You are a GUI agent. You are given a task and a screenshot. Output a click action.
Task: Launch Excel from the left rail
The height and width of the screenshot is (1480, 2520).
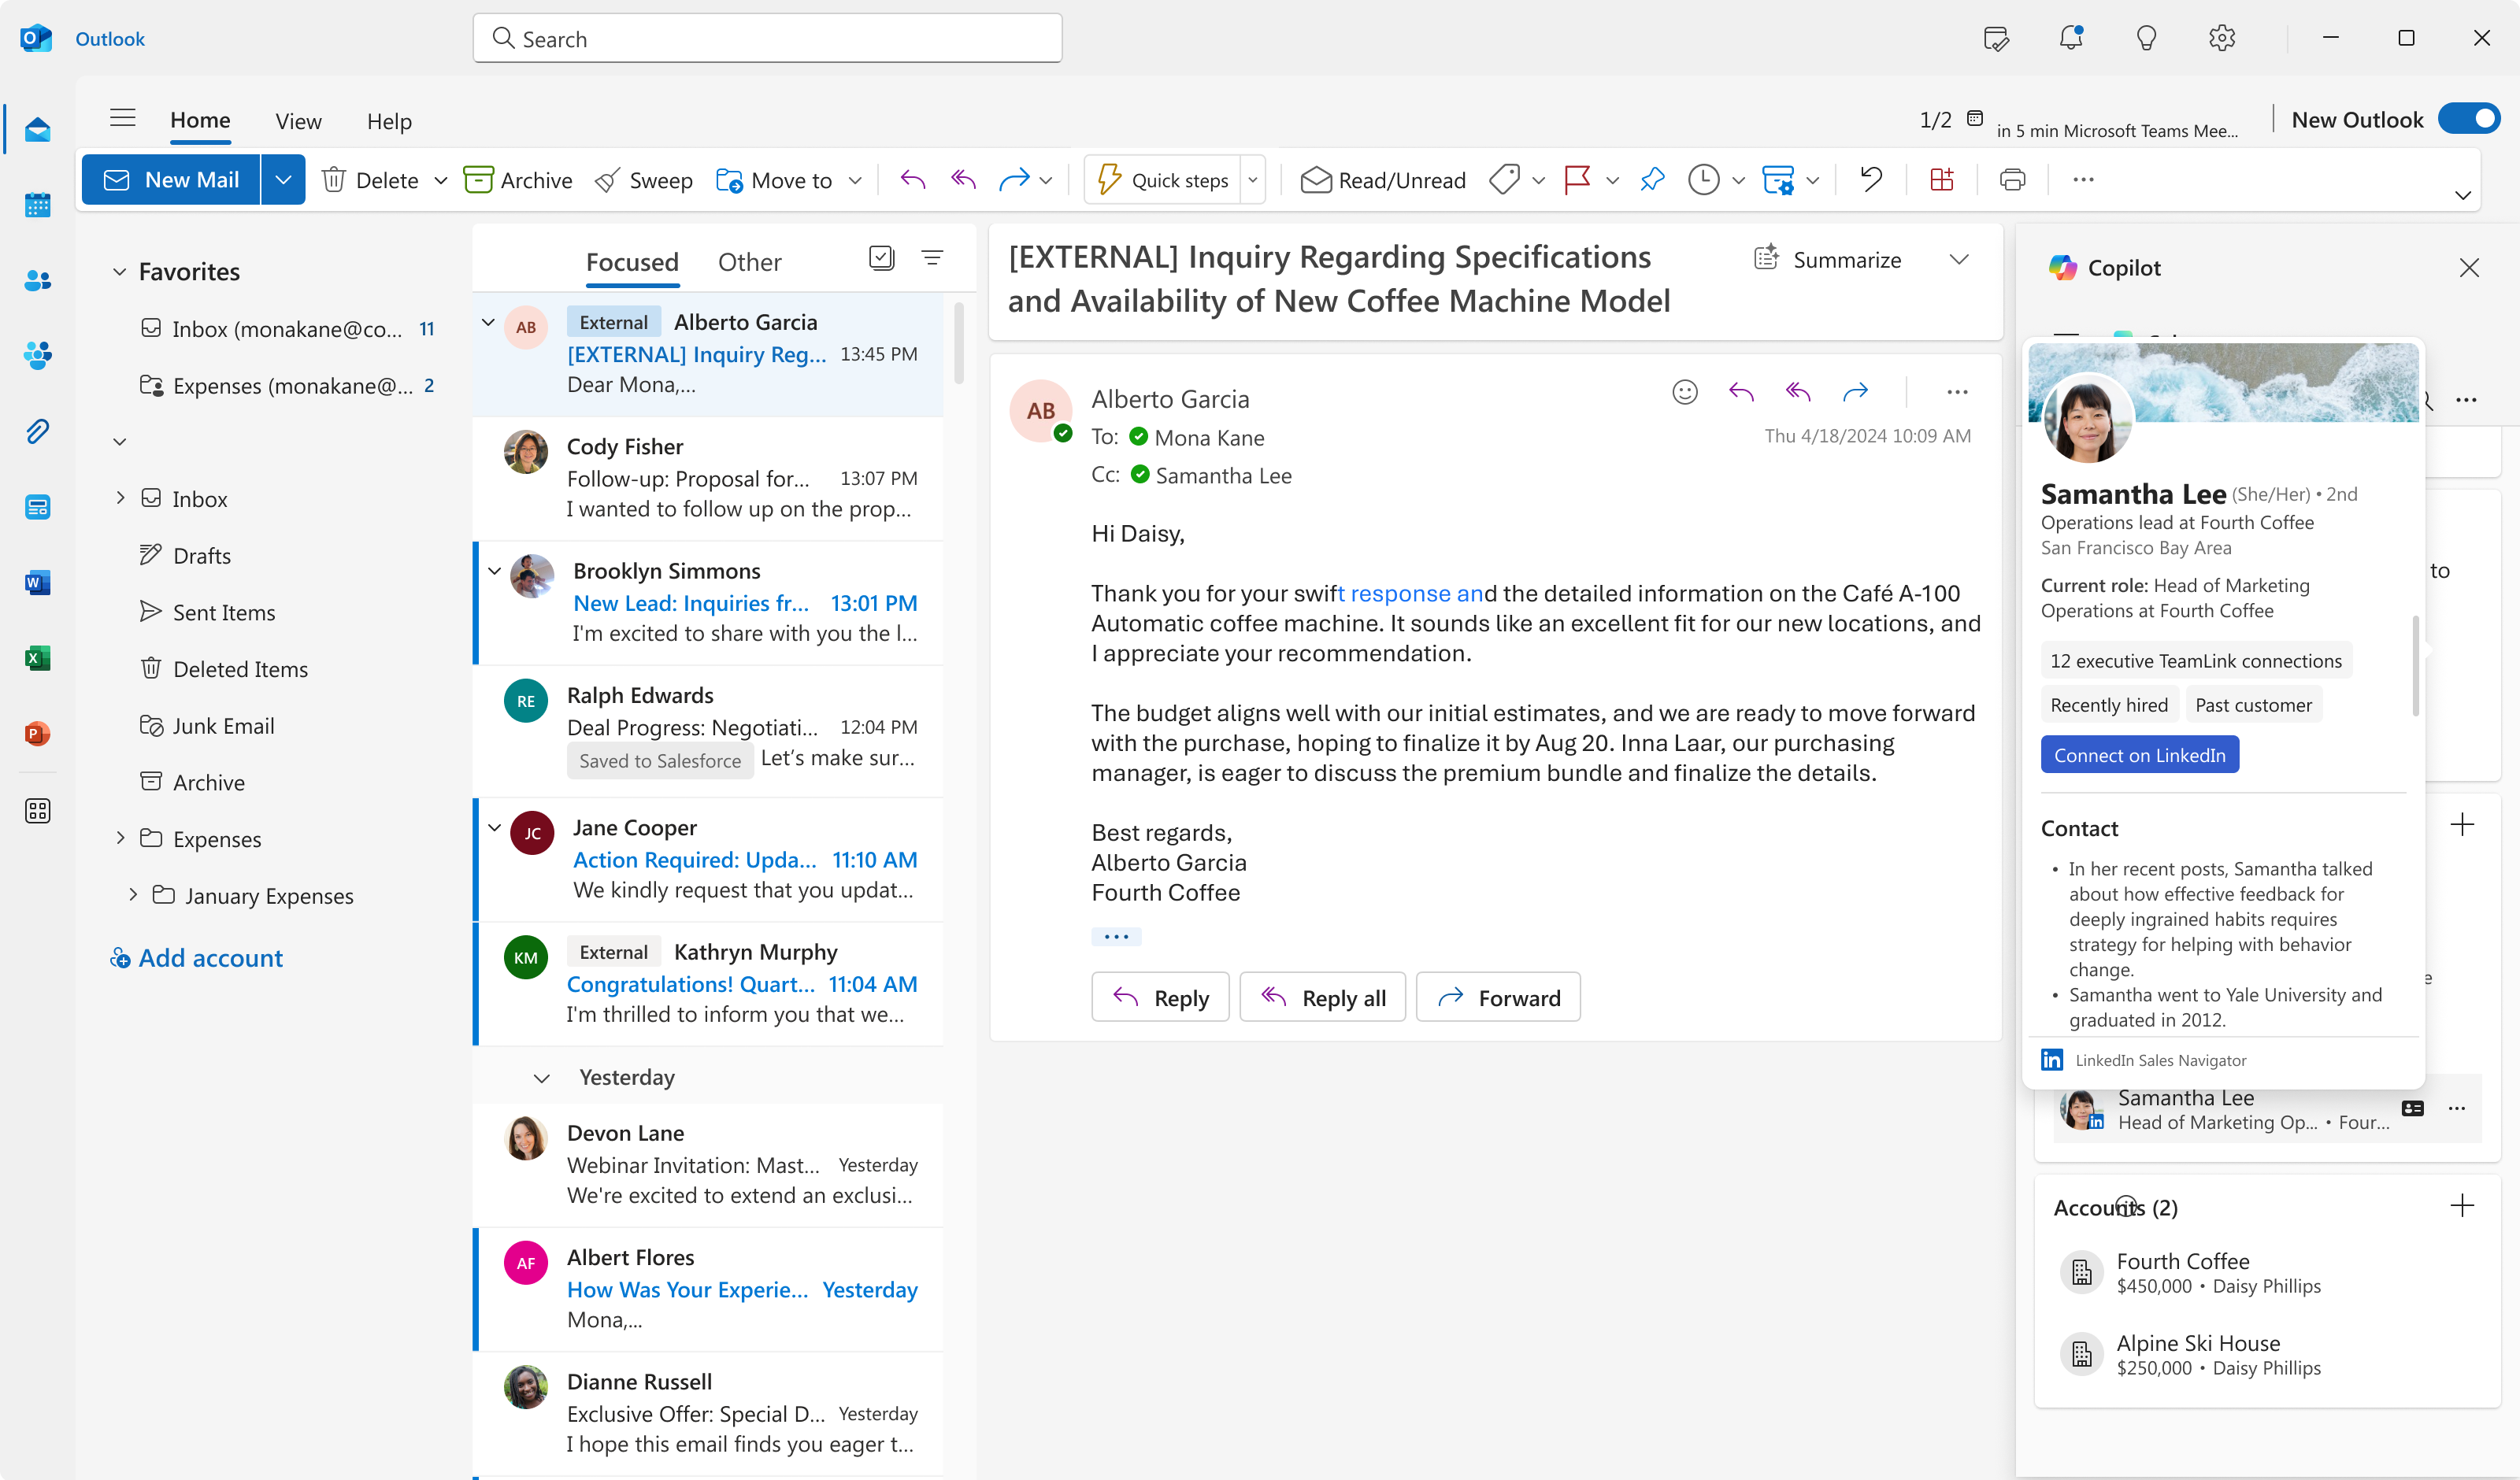tap(37, 658)
